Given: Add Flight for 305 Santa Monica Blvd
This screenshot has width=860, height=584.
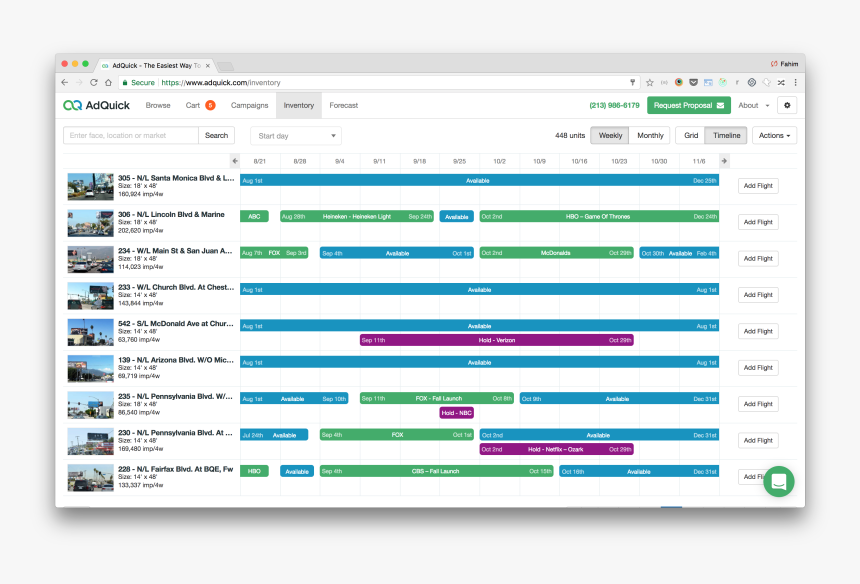Looking at the screenshot, I should click(x=758, y=186).
